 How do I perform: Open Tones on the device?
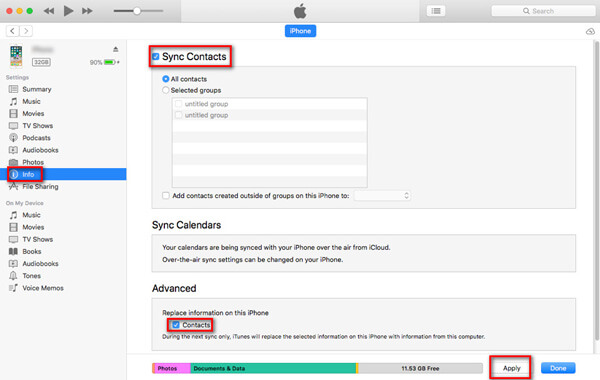pyautogui.click(x=31, y=276)
